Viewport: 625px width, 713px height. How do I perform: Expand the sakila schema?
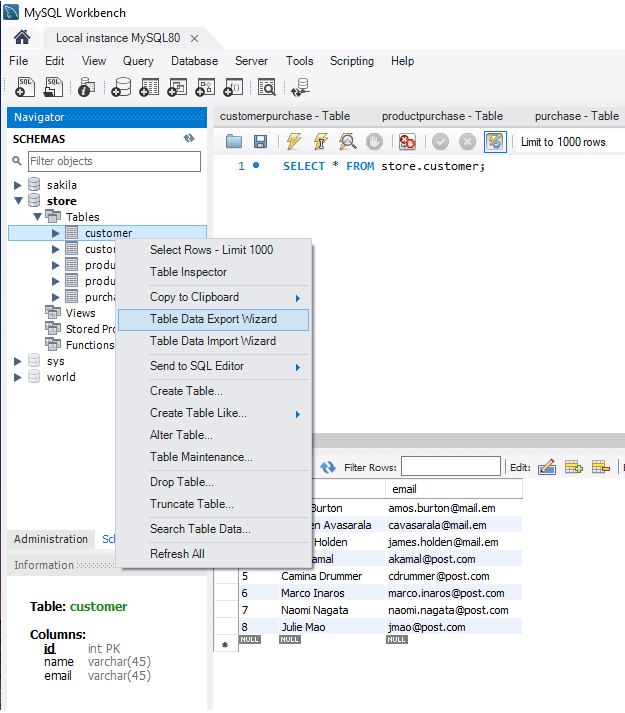pyautogui.click(x=18, y=185)
